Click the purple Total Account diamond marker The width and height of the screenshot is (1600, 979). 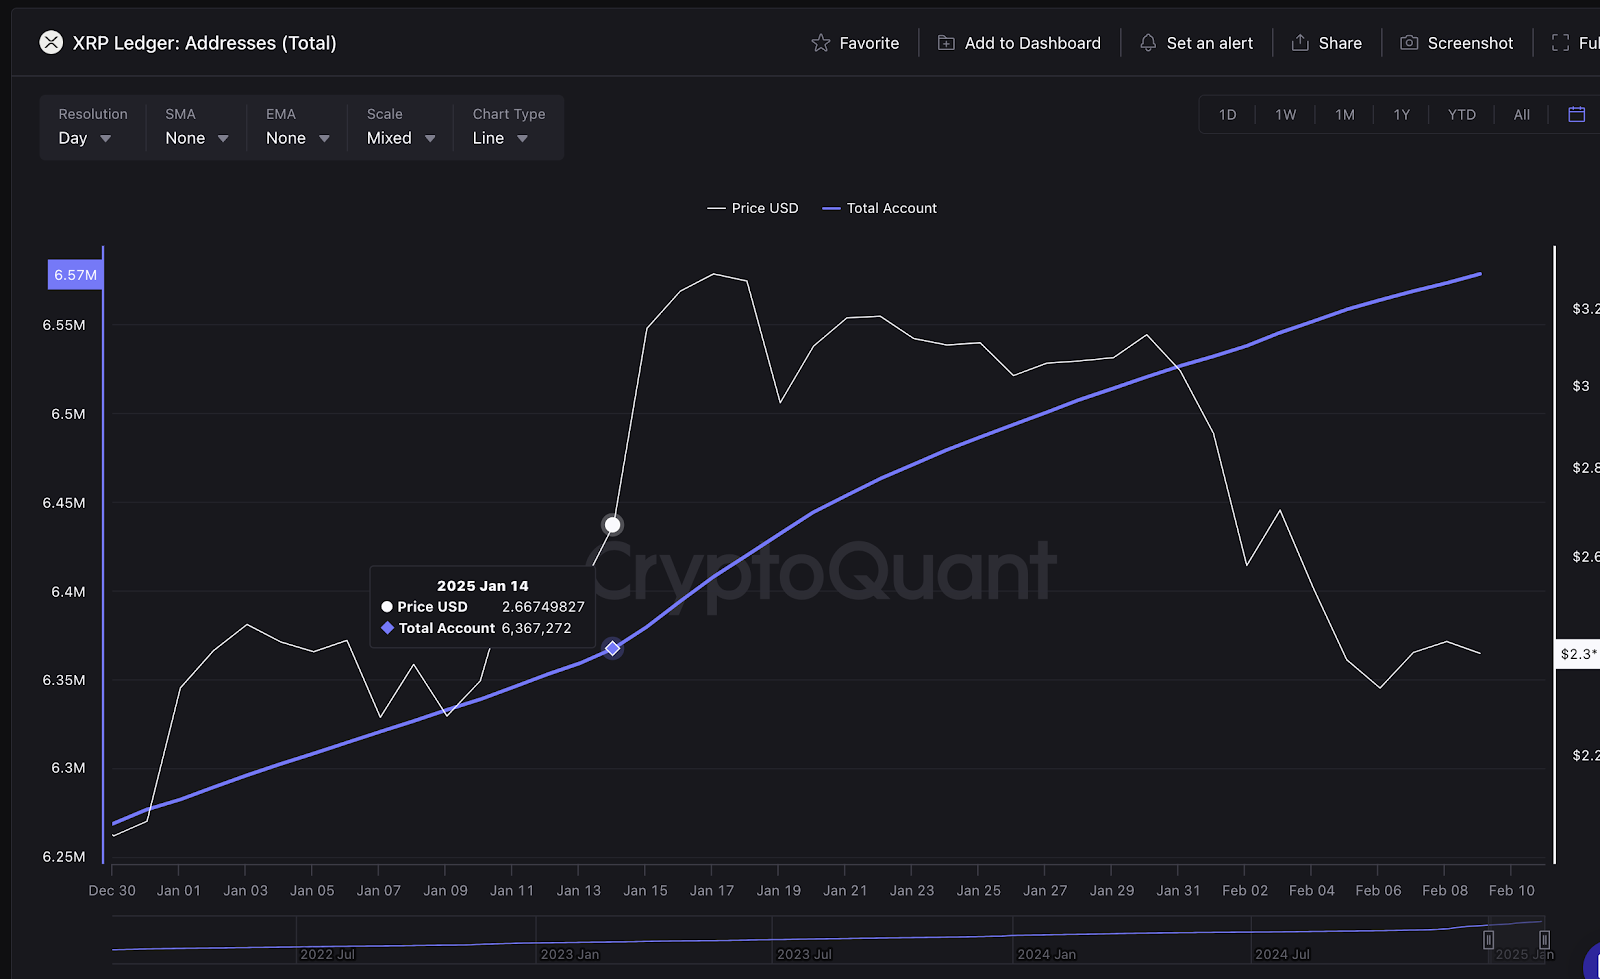(x=613, y=648)
